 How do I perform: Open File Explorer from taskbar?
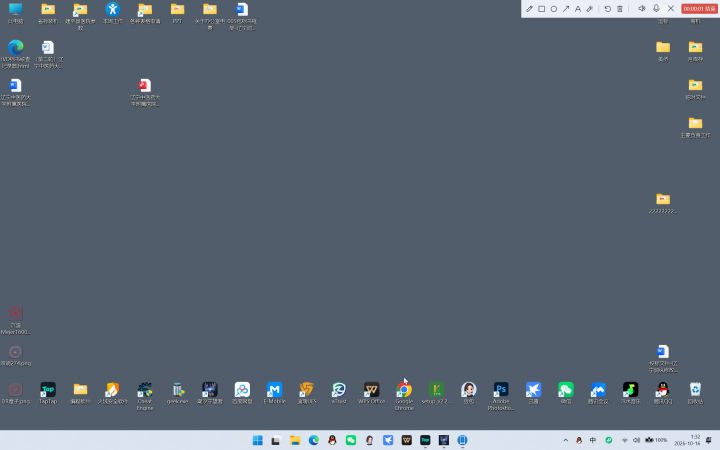click(x=295, y=440)
